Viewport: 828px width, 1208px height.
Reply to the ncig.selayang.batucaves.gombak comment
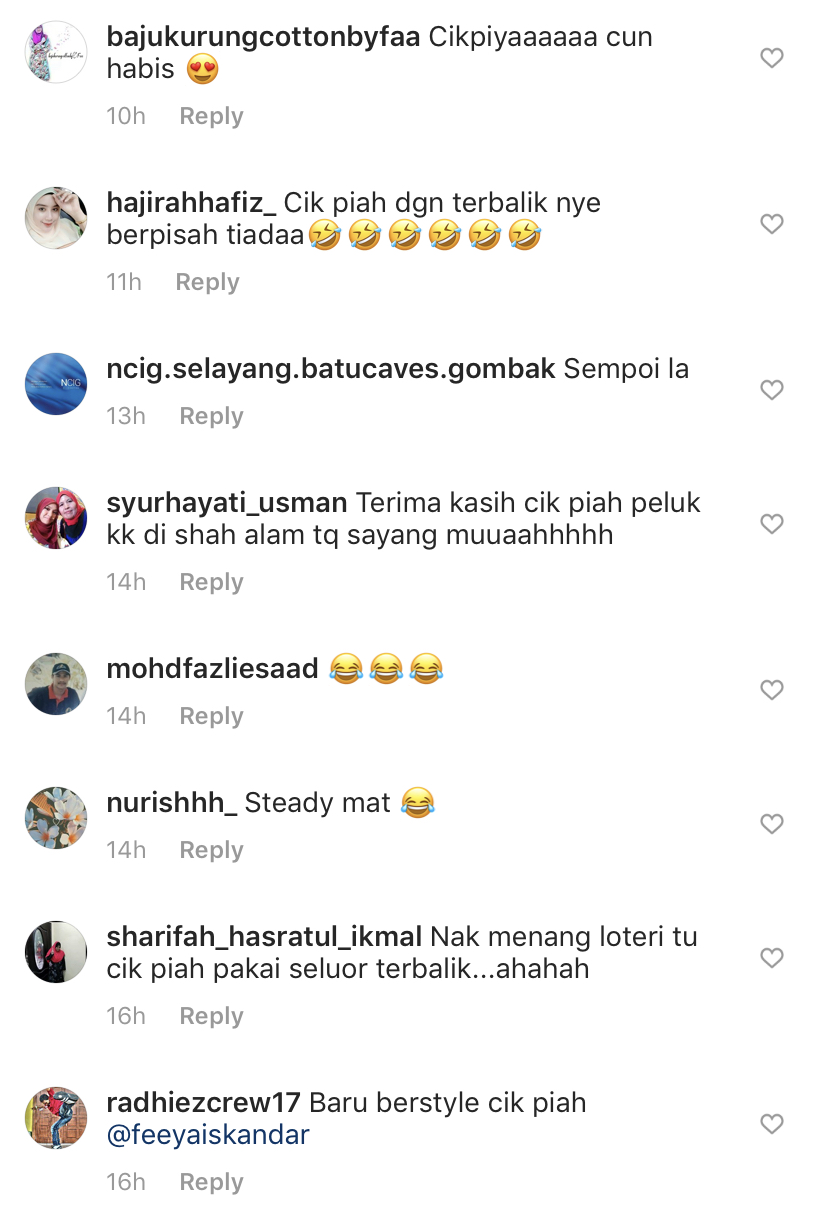(x=211, y=416)
